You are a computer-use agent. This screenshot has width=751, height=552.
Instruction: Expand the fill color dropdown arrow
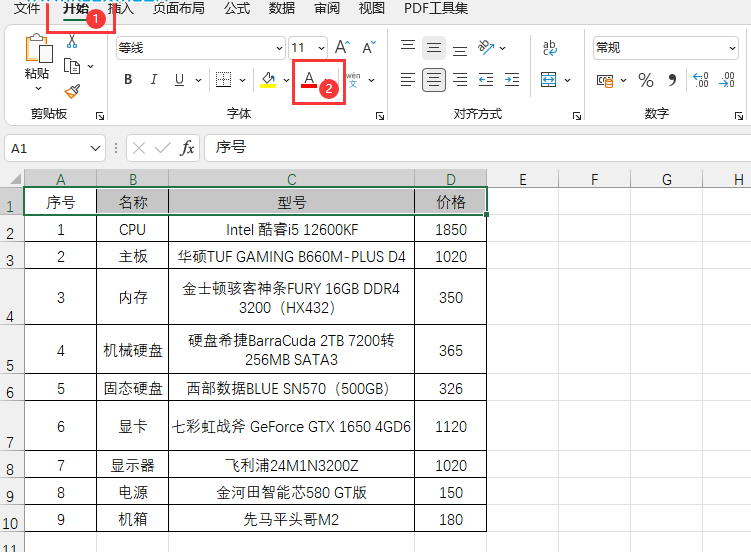click(286, 80)
